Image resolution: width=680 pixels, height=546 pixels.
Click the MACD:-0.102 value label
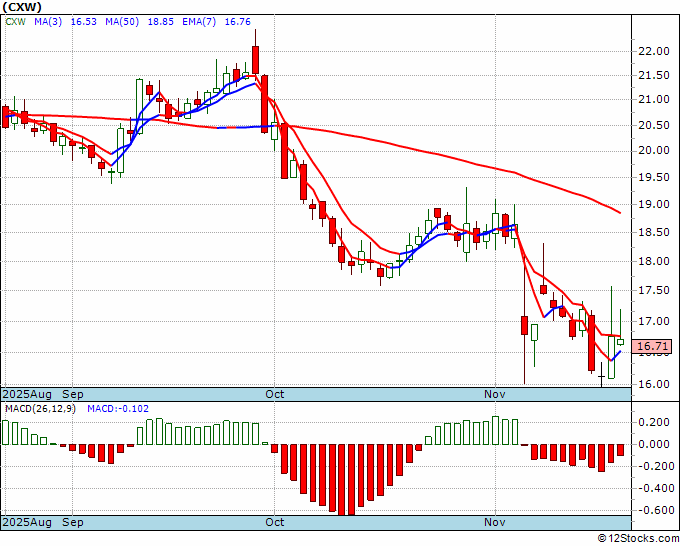pyautogui.click(x=118, y=409)
